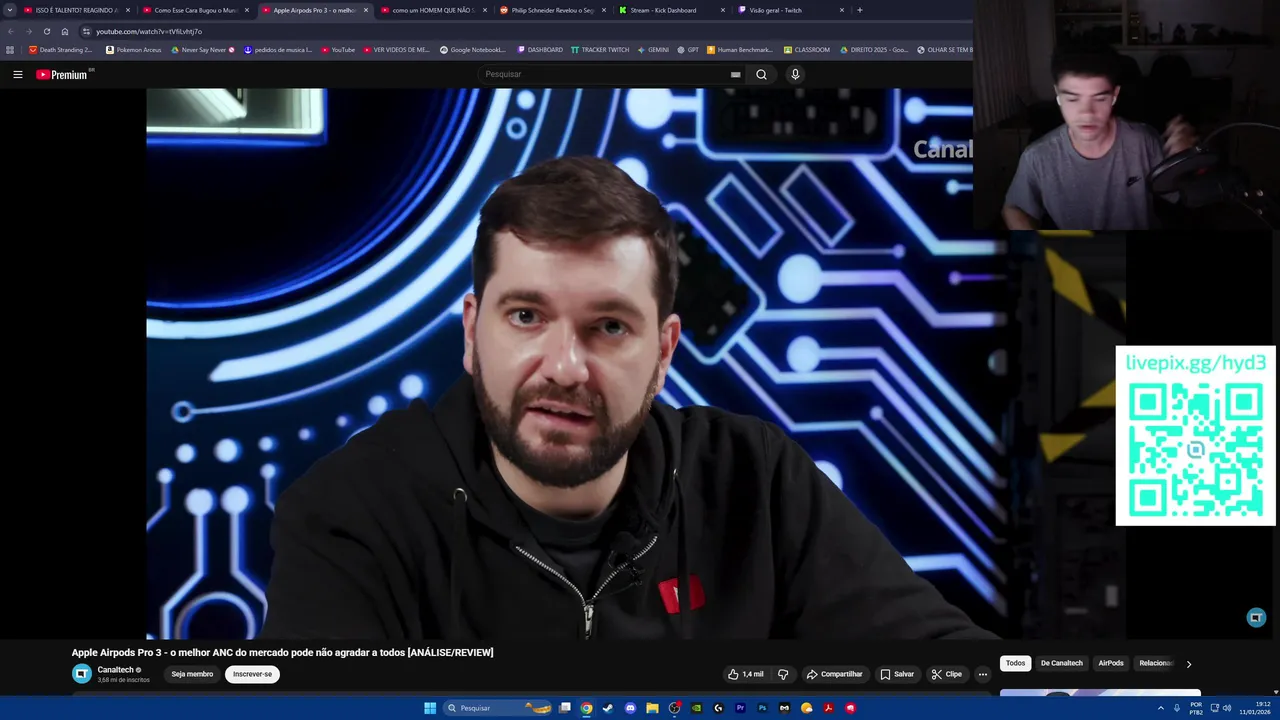Click the livepix.gg/hyd3 QR code

[1195, 448]
